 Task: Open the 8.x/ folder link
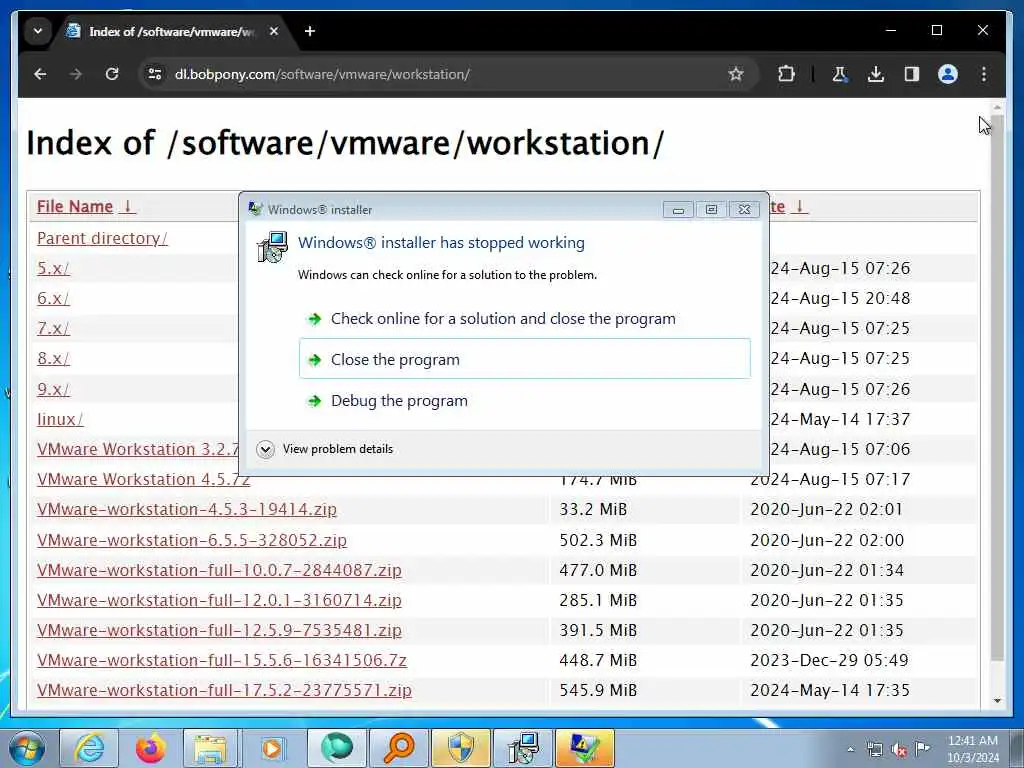point(53,359)
